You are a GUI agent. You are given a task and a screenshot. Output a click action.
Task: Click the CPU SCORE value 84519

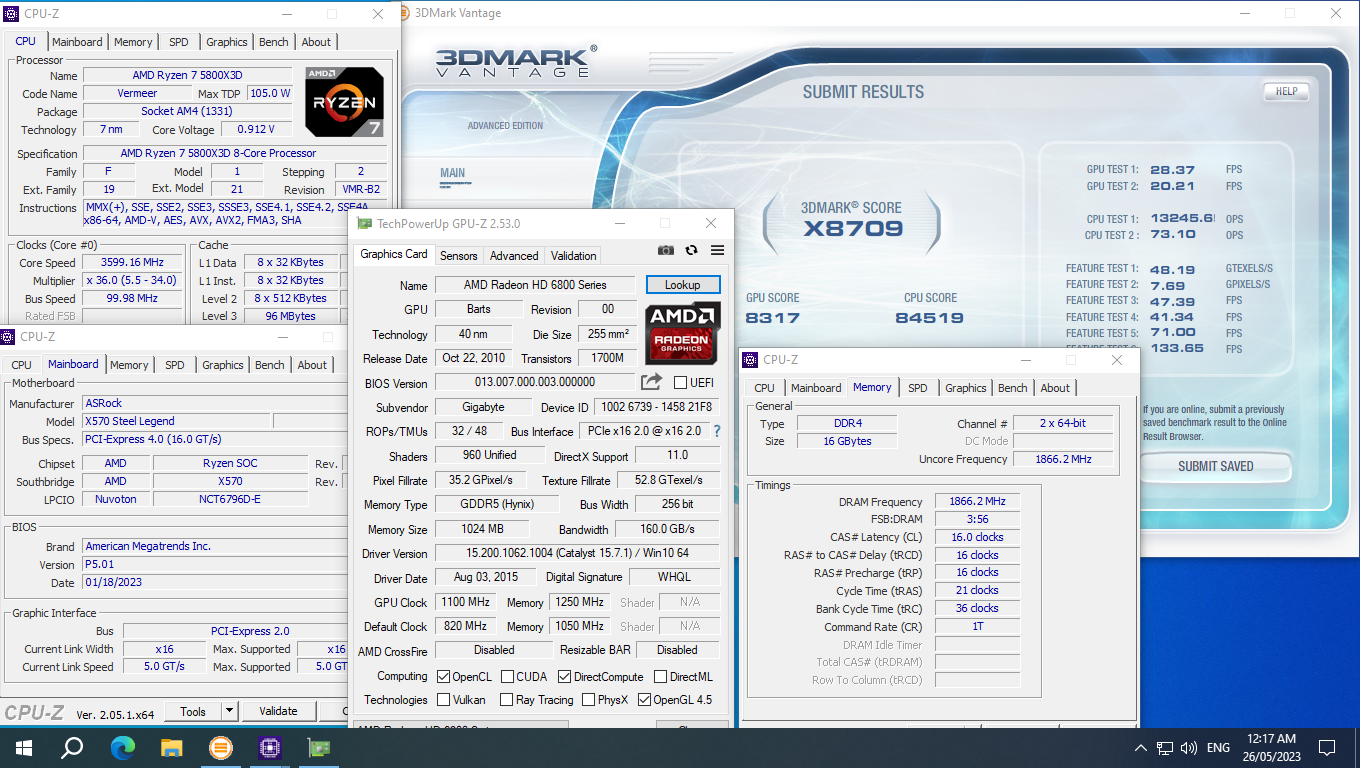coord(929,318)
